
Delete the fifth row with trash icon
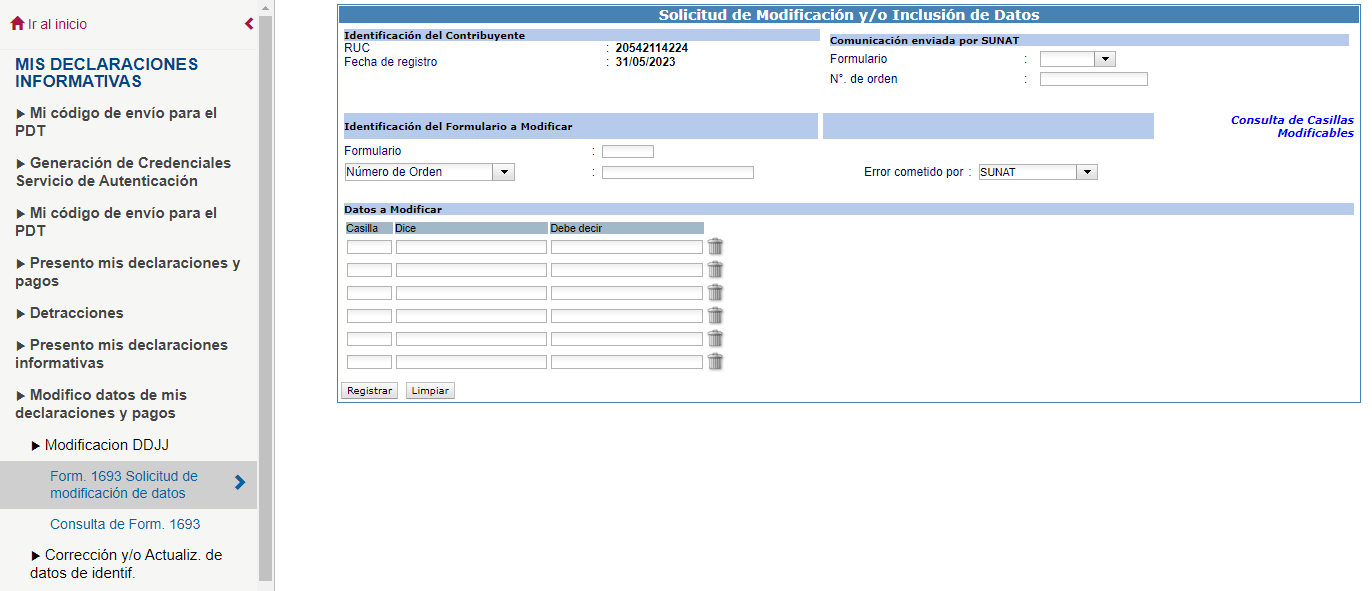coord(715,338)
